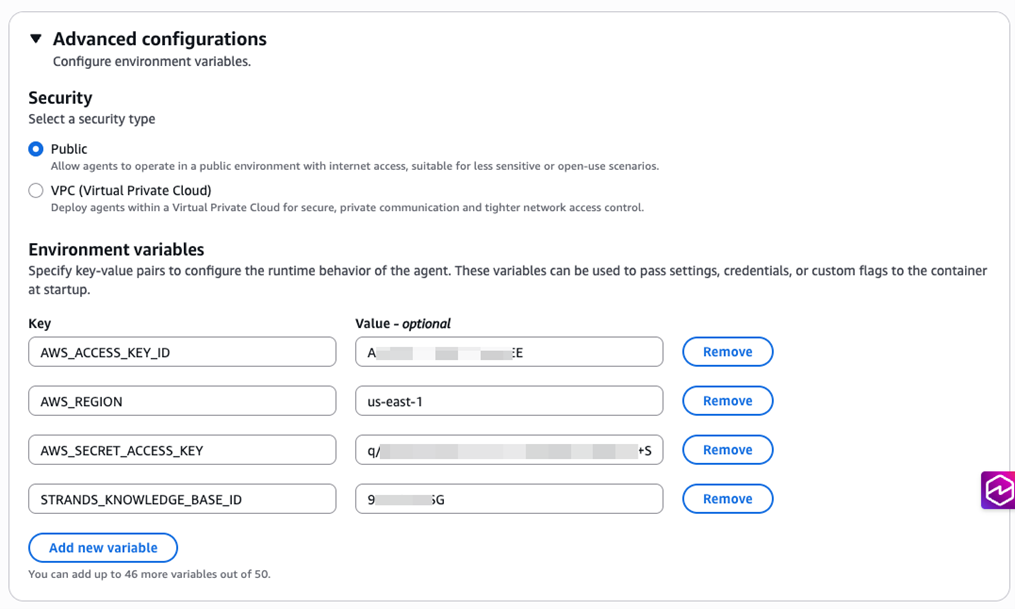Select the VPC security radio button
Screen dimensions: 1015x609
(x=36, y=190)
